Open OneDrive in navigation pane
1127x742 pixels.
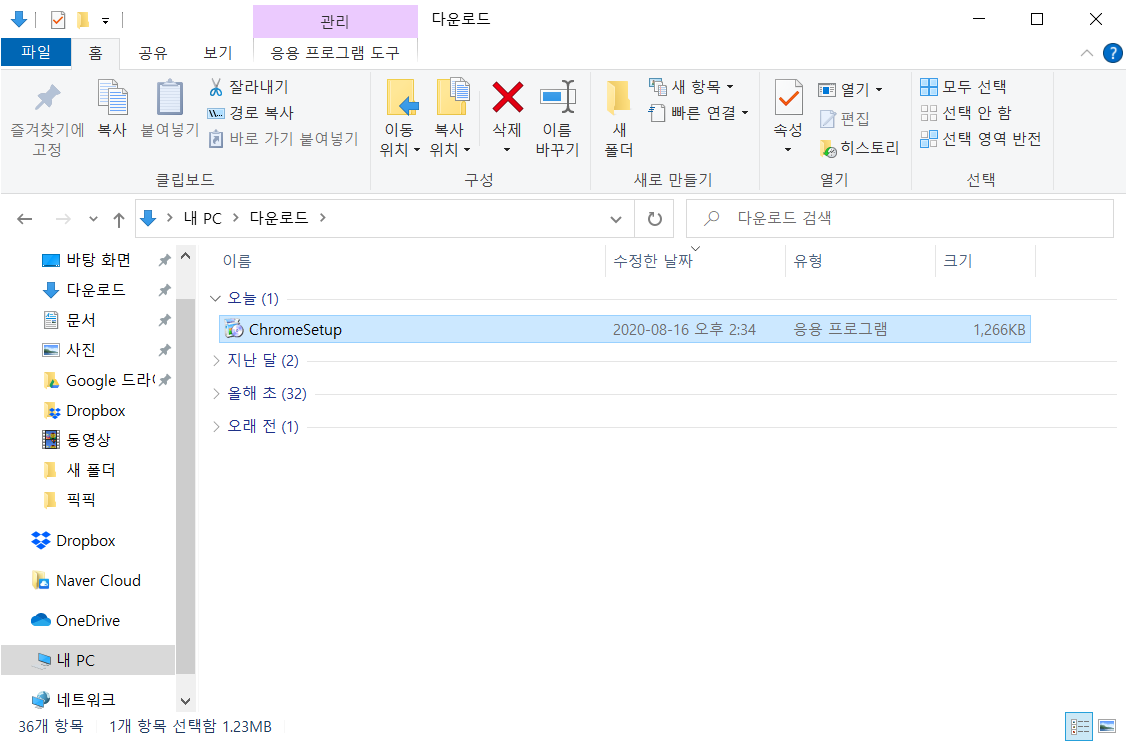pyautogui.click(x=75, y=620)
